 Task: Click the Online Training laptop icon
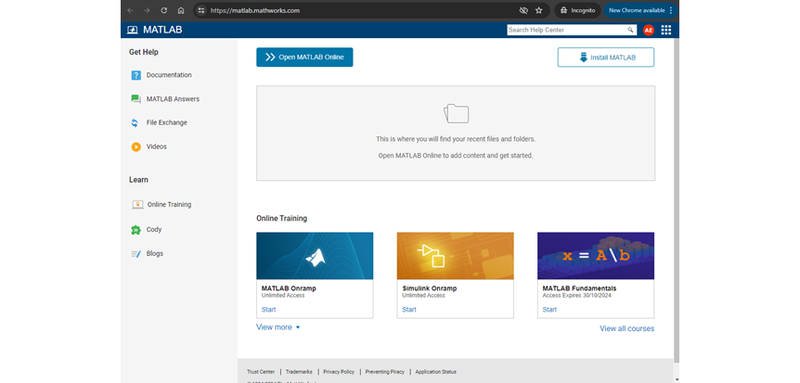click(137, 205)
